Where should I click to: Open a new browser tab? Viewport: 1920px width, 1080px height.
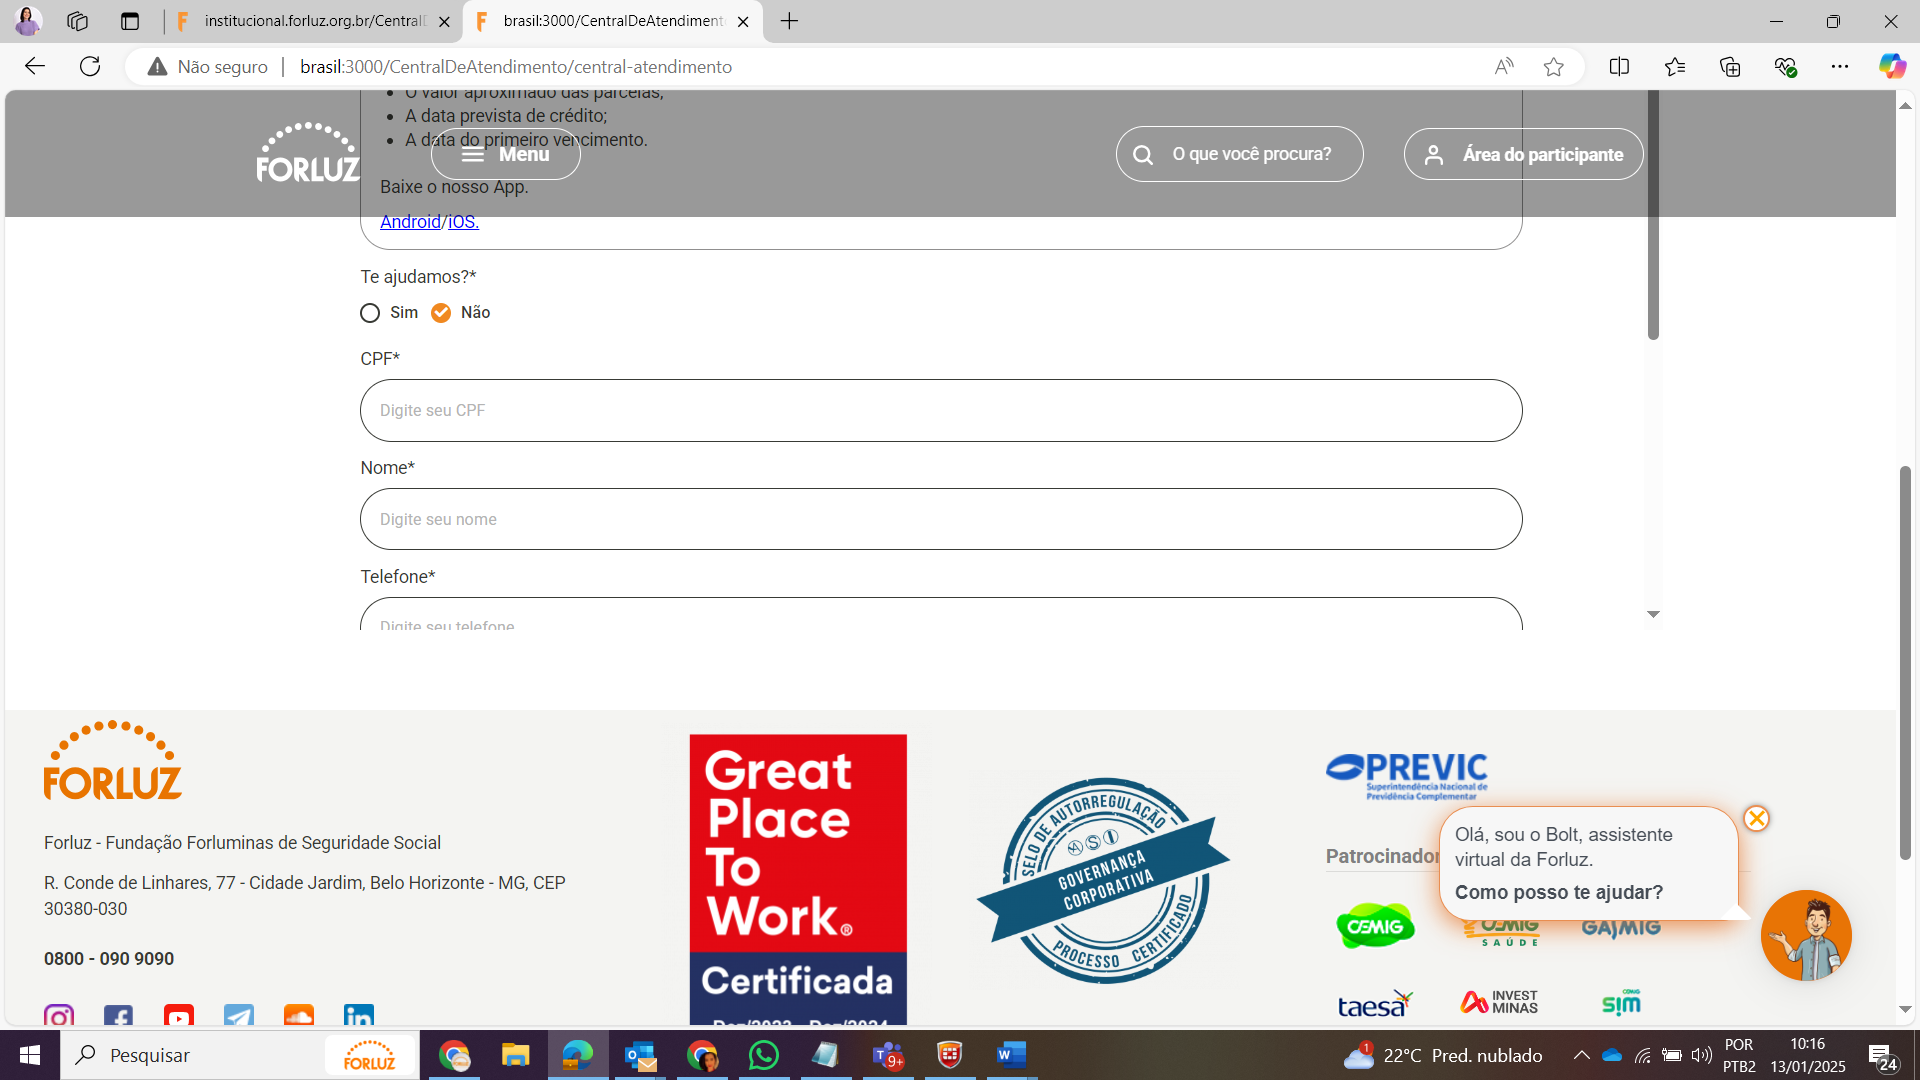[789, 21]
